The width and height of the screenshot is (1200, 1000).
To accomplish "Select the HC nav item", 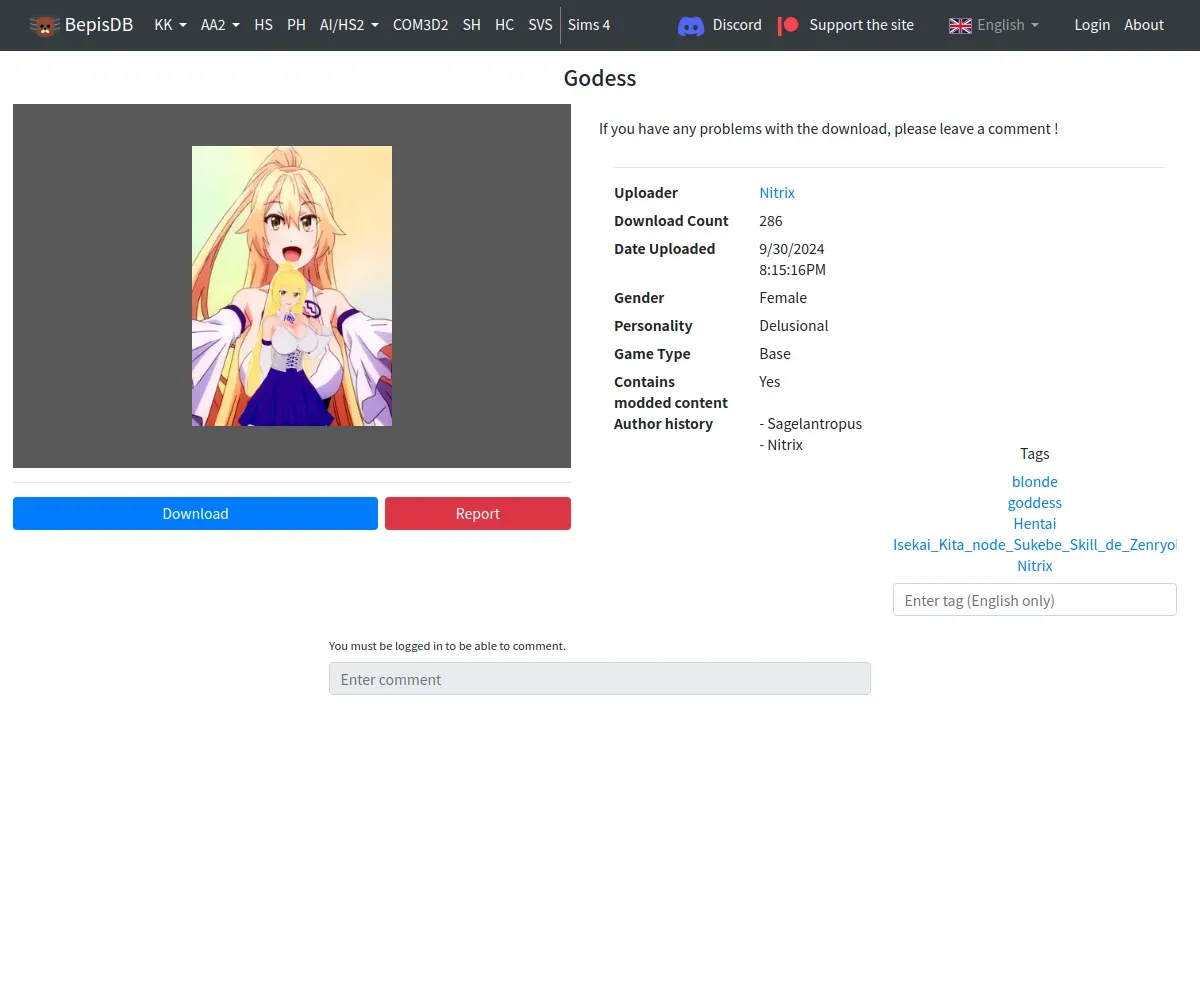I will tap(504, 25).
